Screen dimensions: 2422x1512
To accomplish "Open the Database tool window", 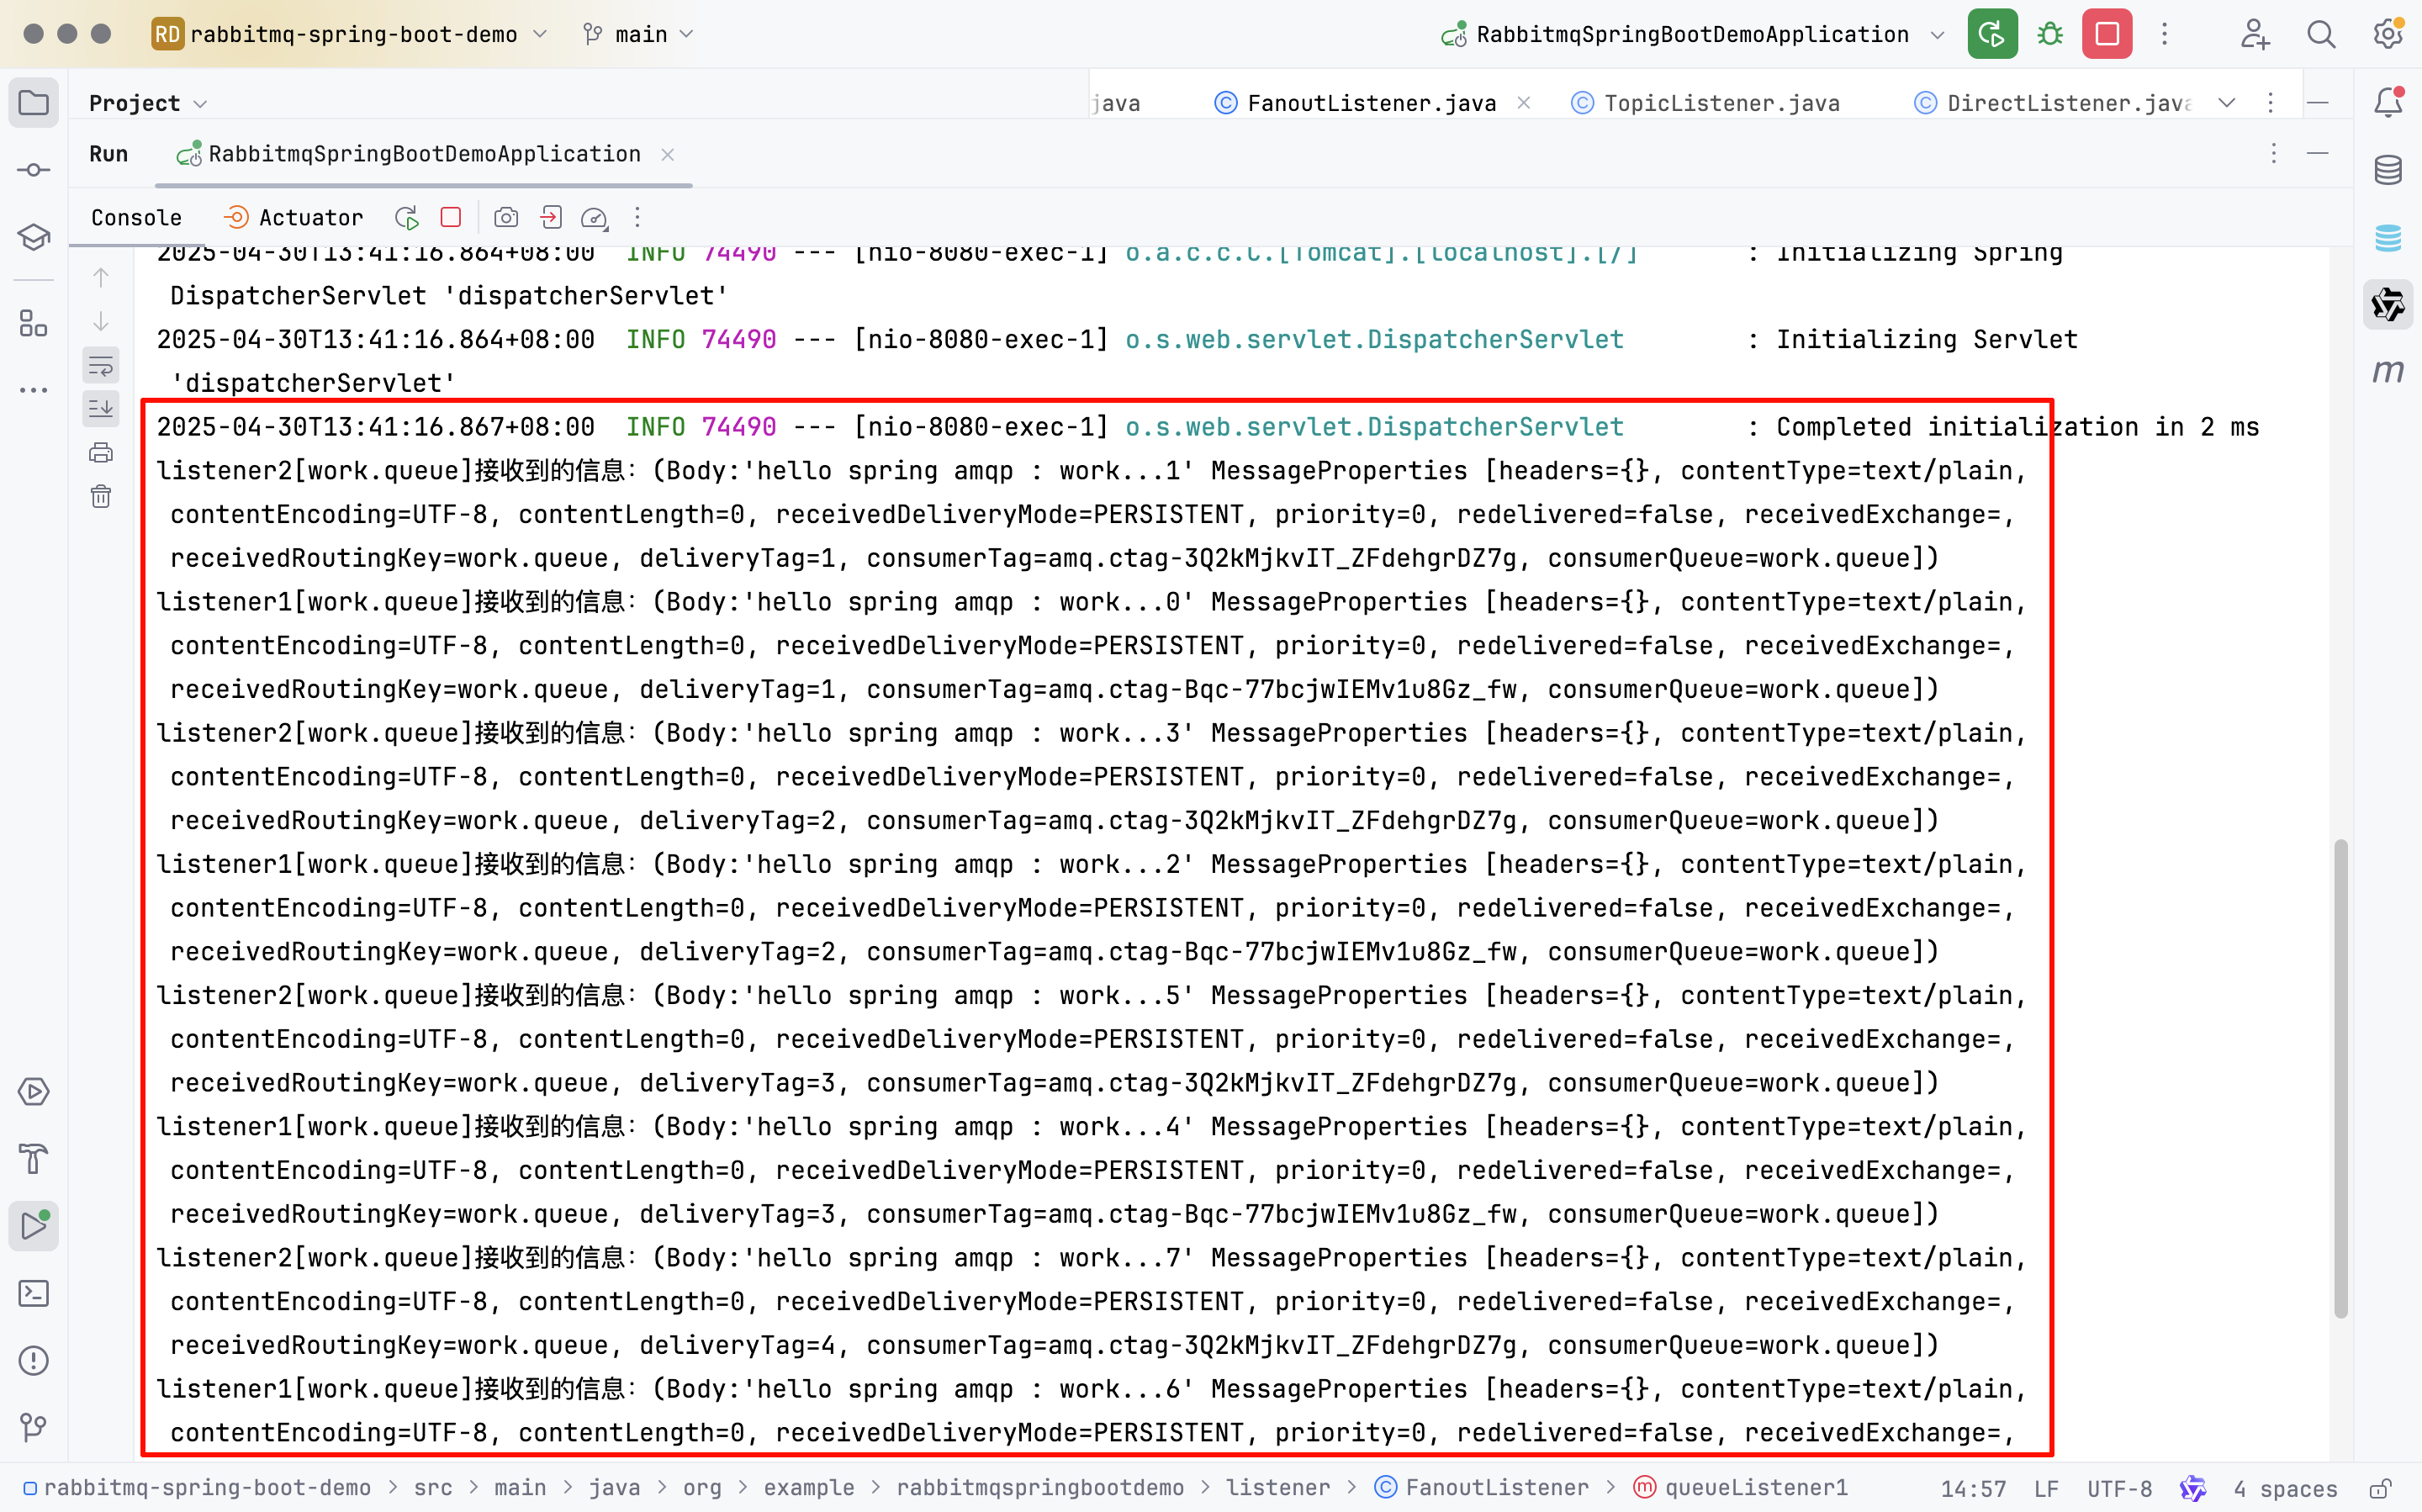I will tap(2388, 170).
